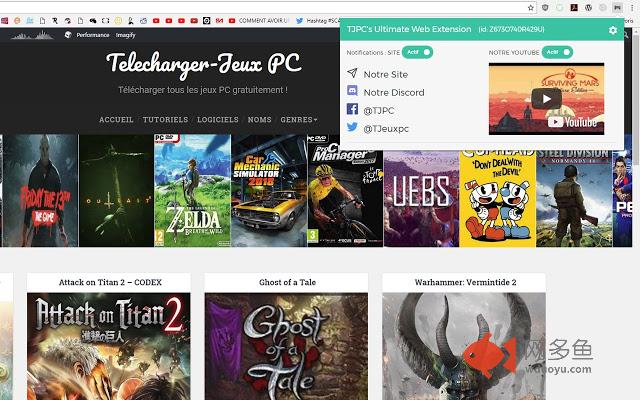
Task: Open the TUTORIELS menu item
Action: pos(165,120)
